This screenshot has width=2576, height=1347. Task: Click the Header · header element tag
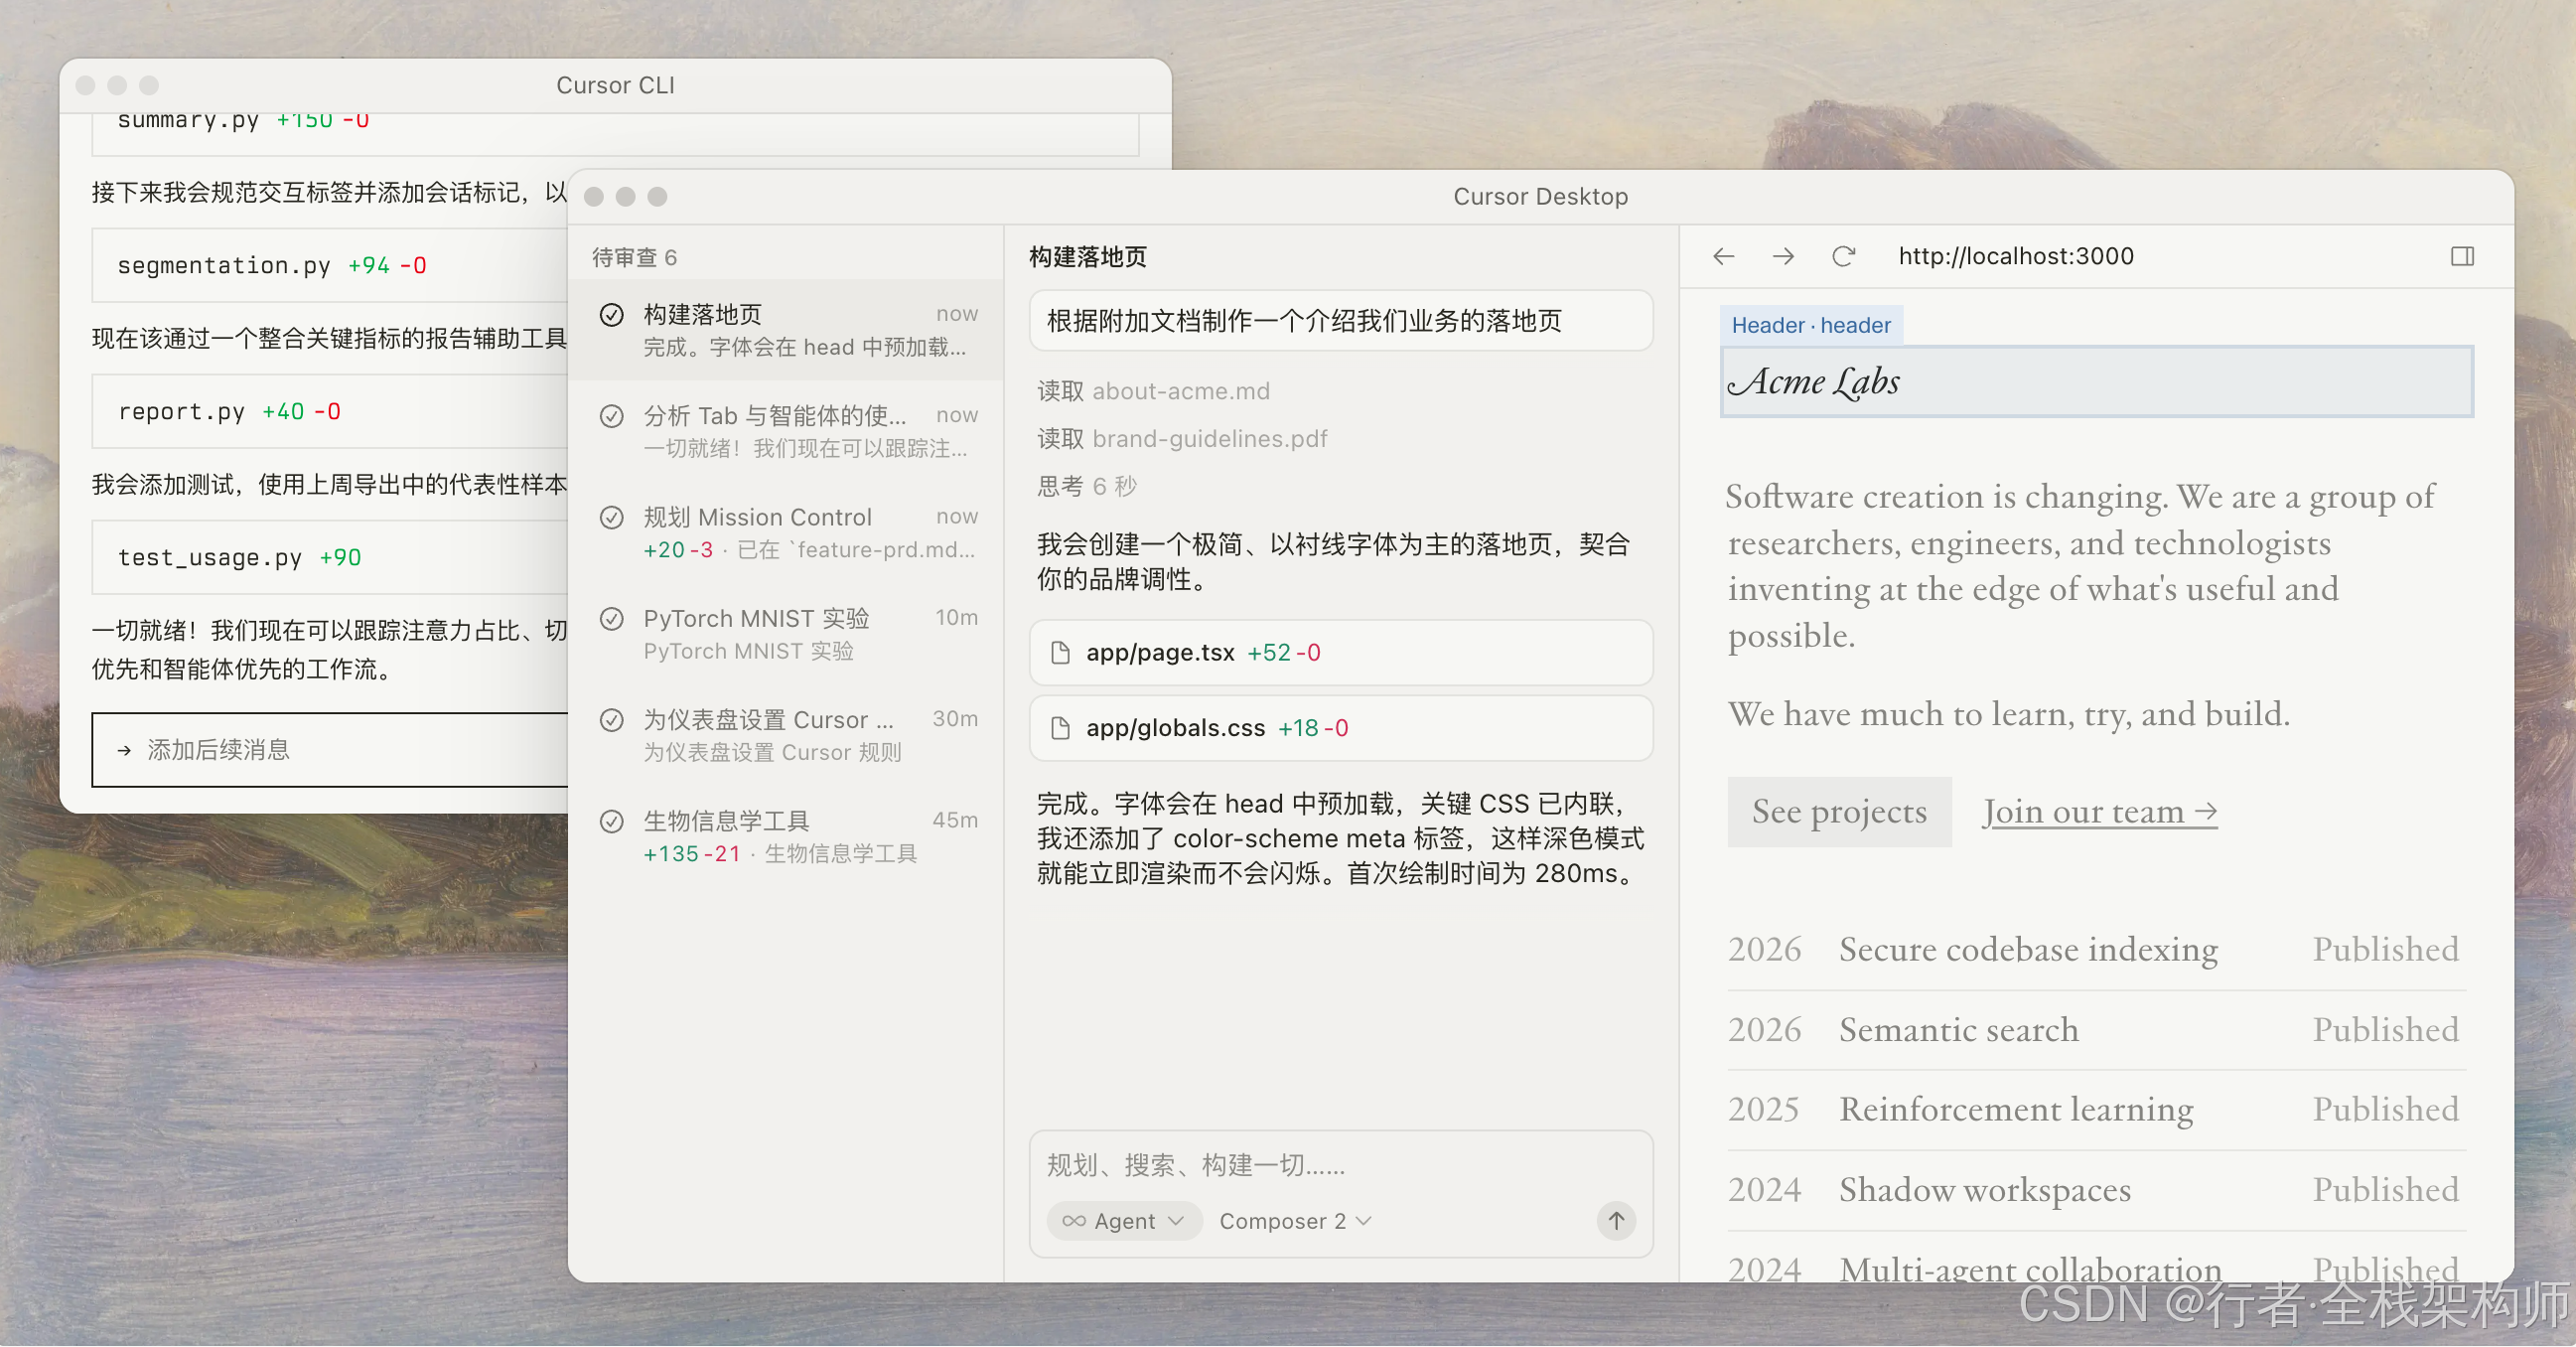[x=1810, y=326]
